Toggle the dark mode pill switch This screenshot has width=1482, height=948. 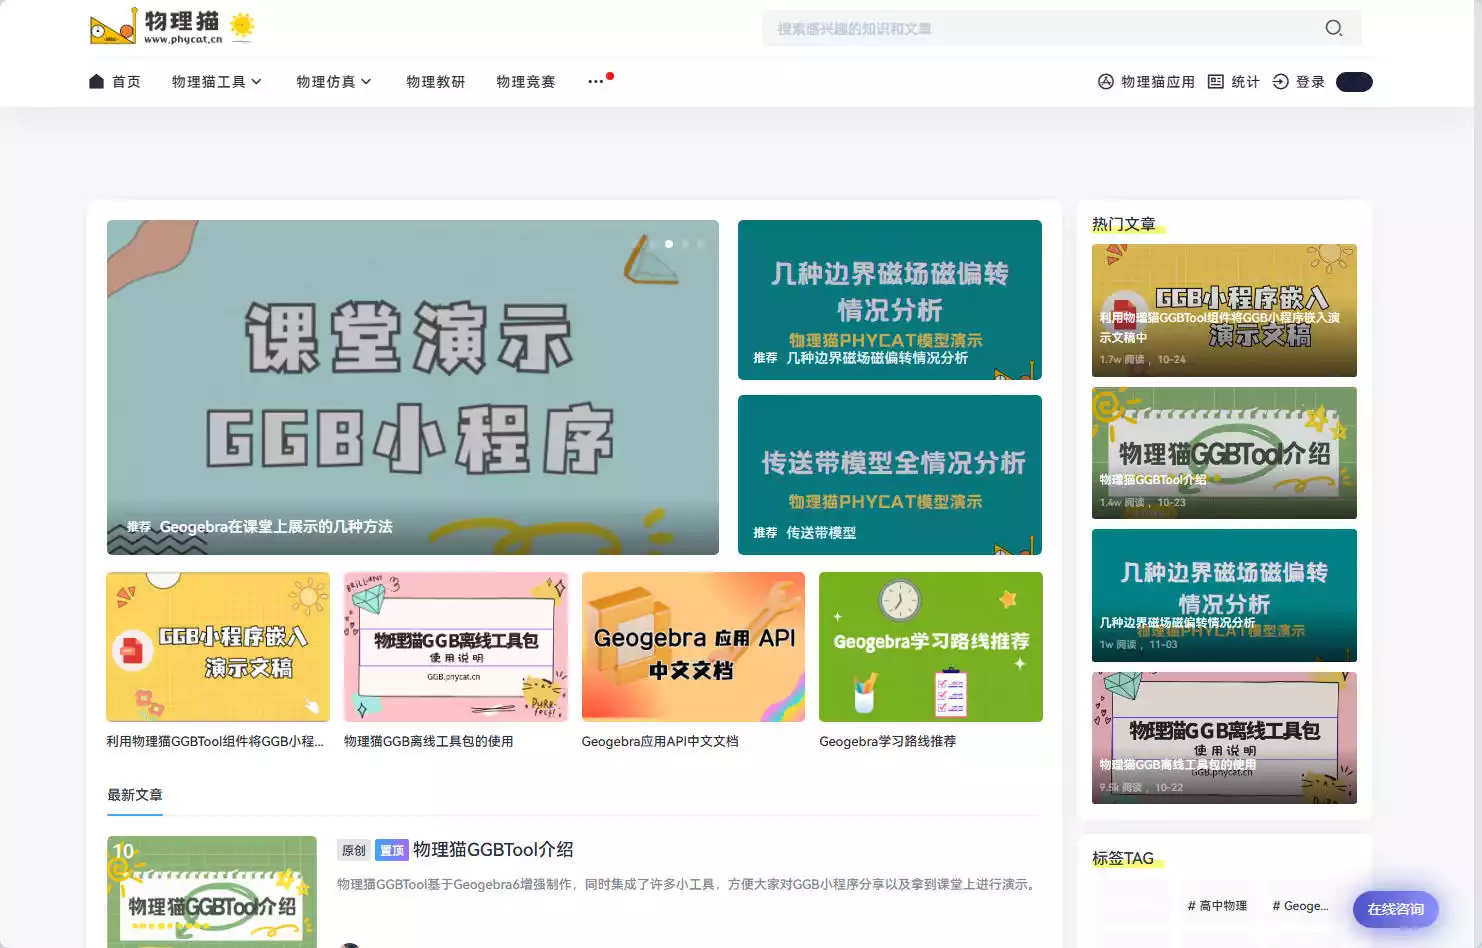[x=1354, y=82]
